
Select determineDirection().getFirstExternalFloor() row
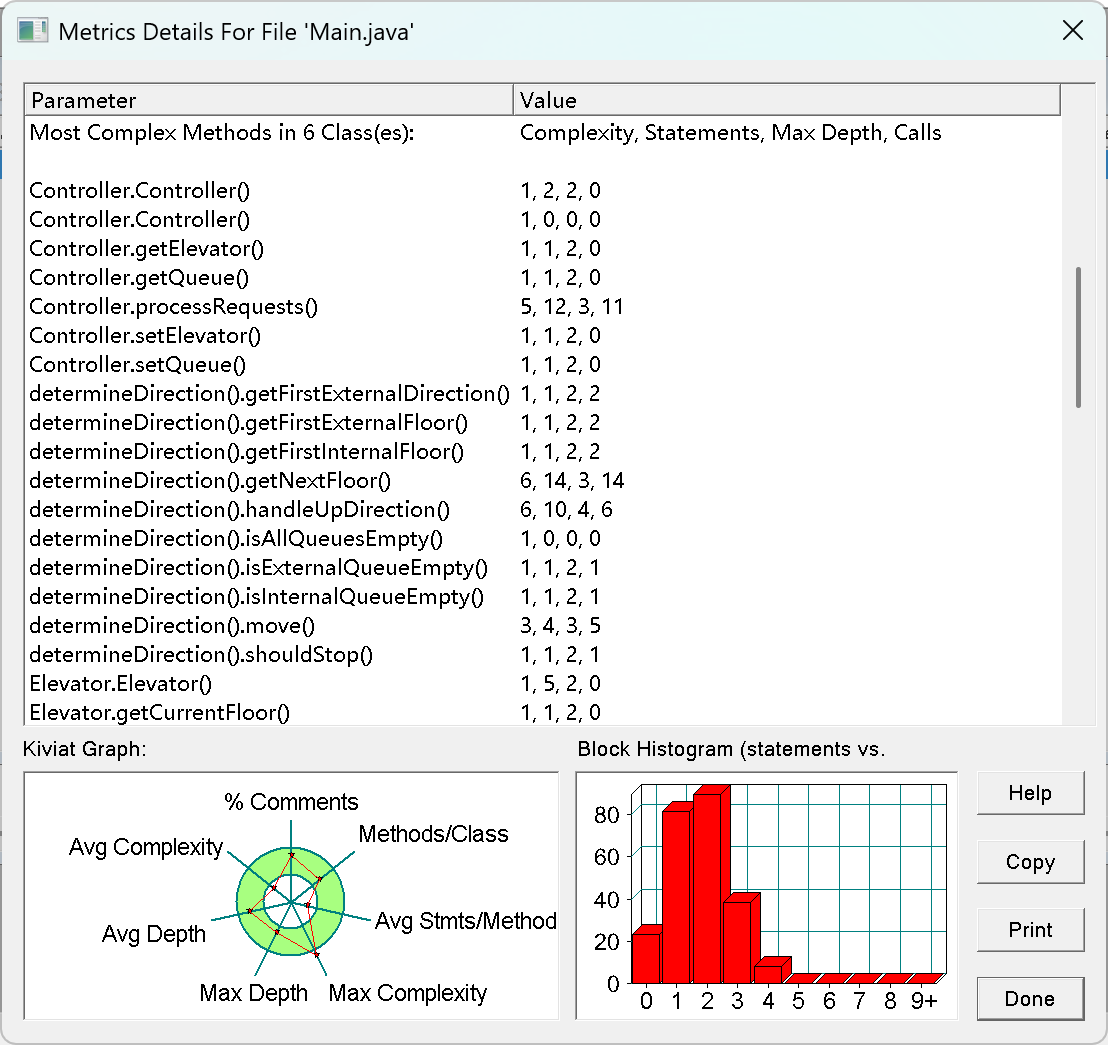click(x=543, y=423)
